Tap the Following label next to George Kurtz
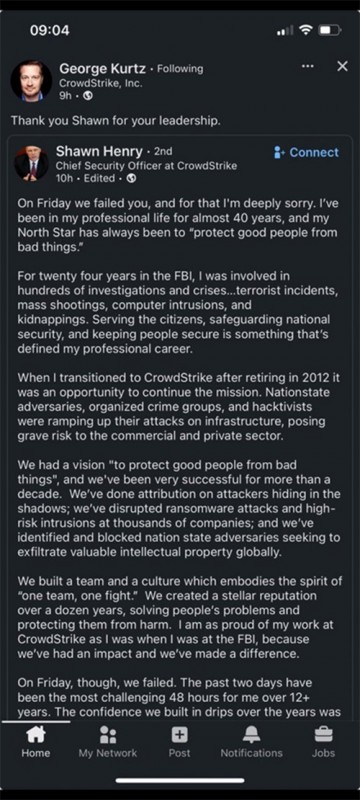 [179, 68]
